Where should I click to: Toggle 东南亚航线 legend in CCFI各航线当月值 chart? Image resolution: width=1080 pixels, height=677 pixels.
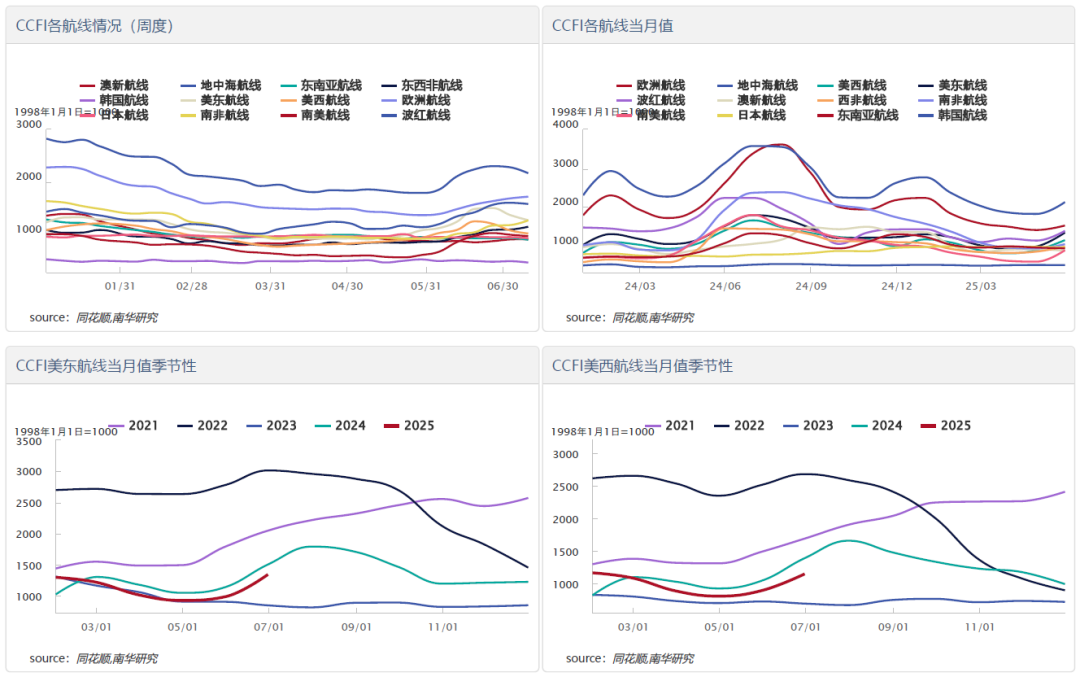tap(858, 115)
